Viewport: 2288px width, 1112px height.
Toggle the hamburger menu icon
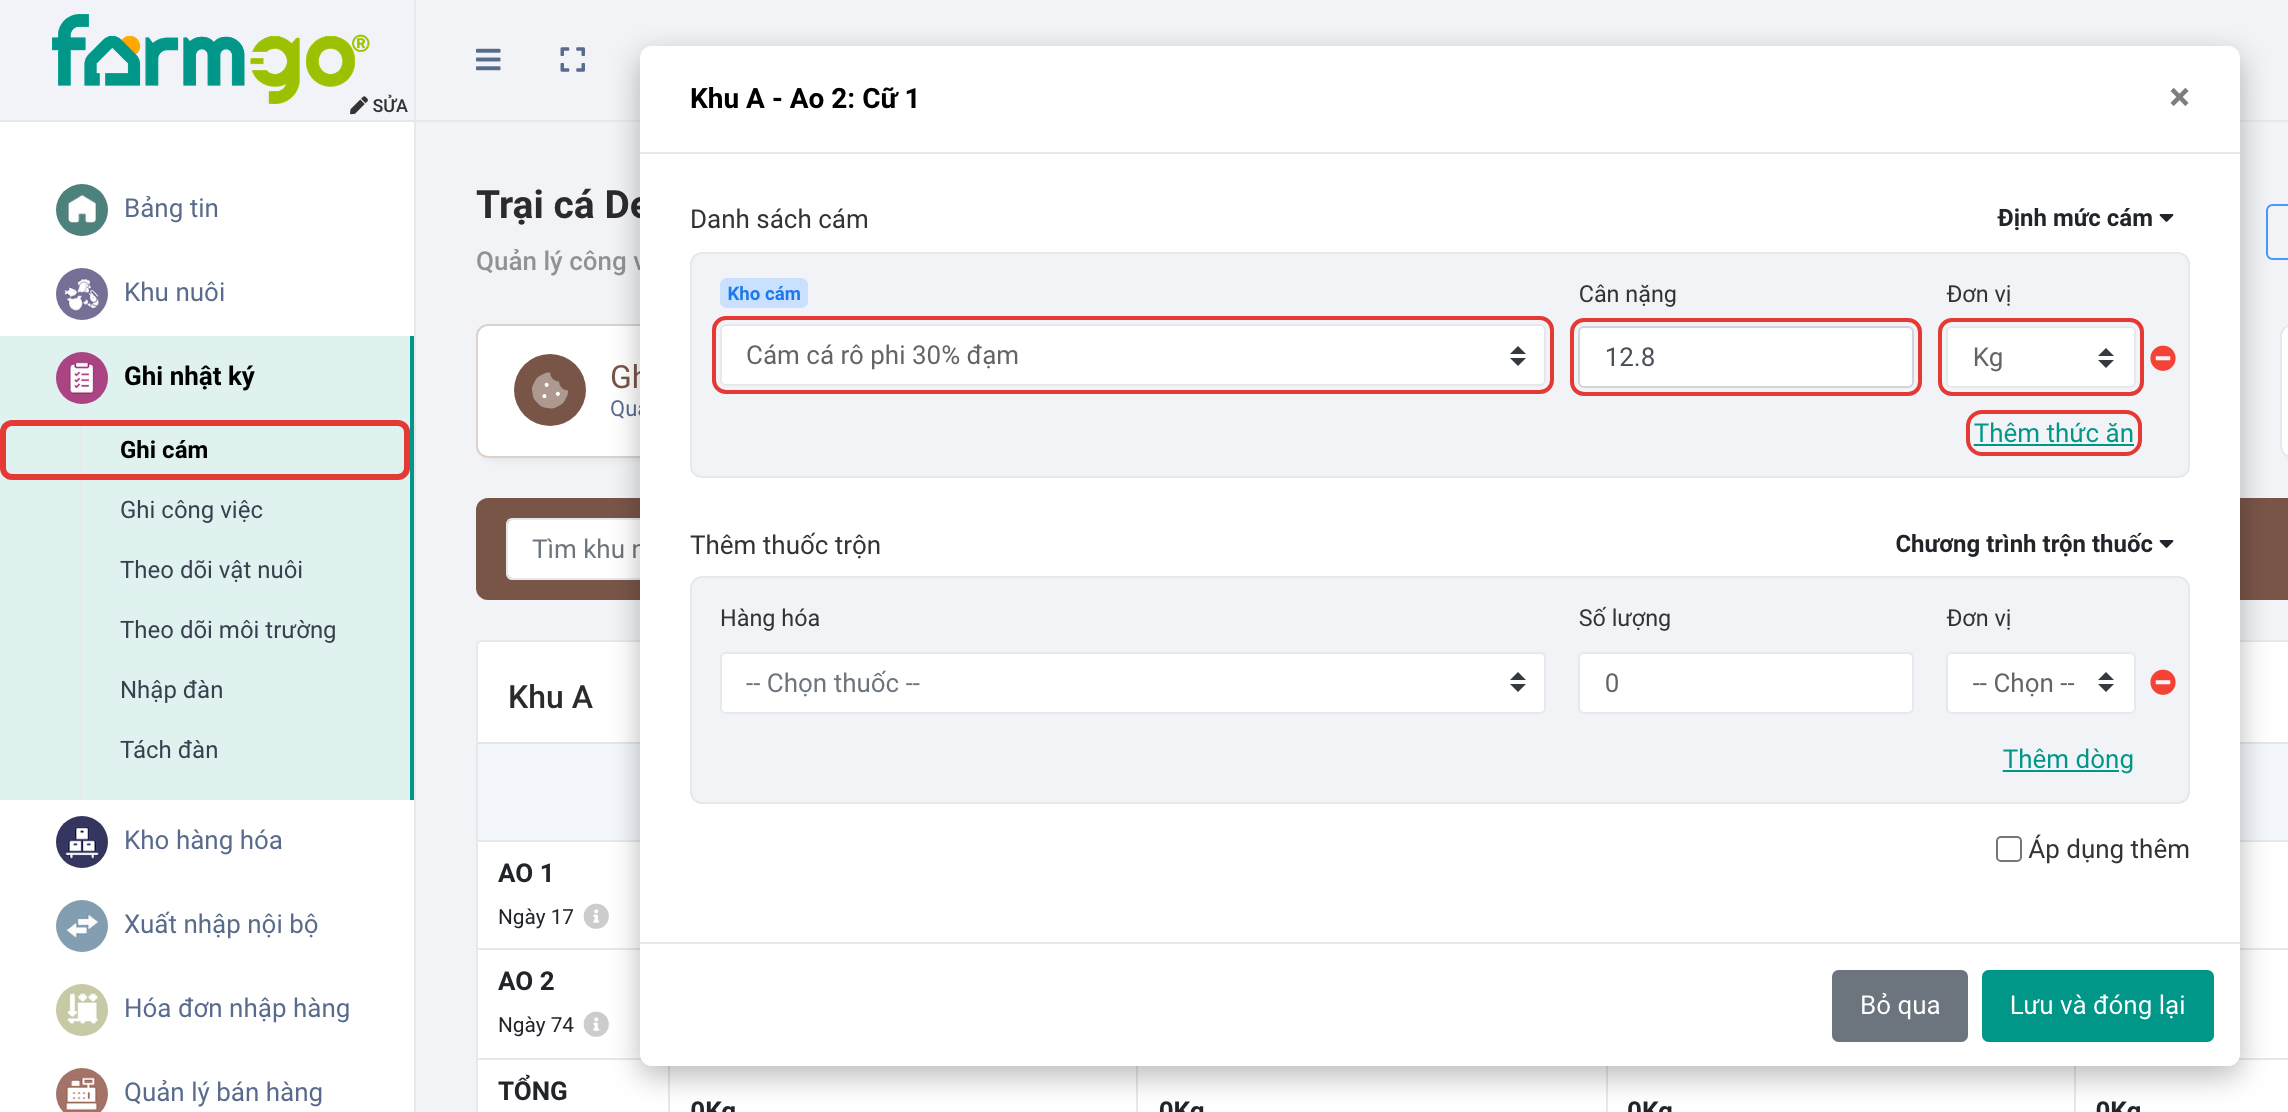[488, 60]
